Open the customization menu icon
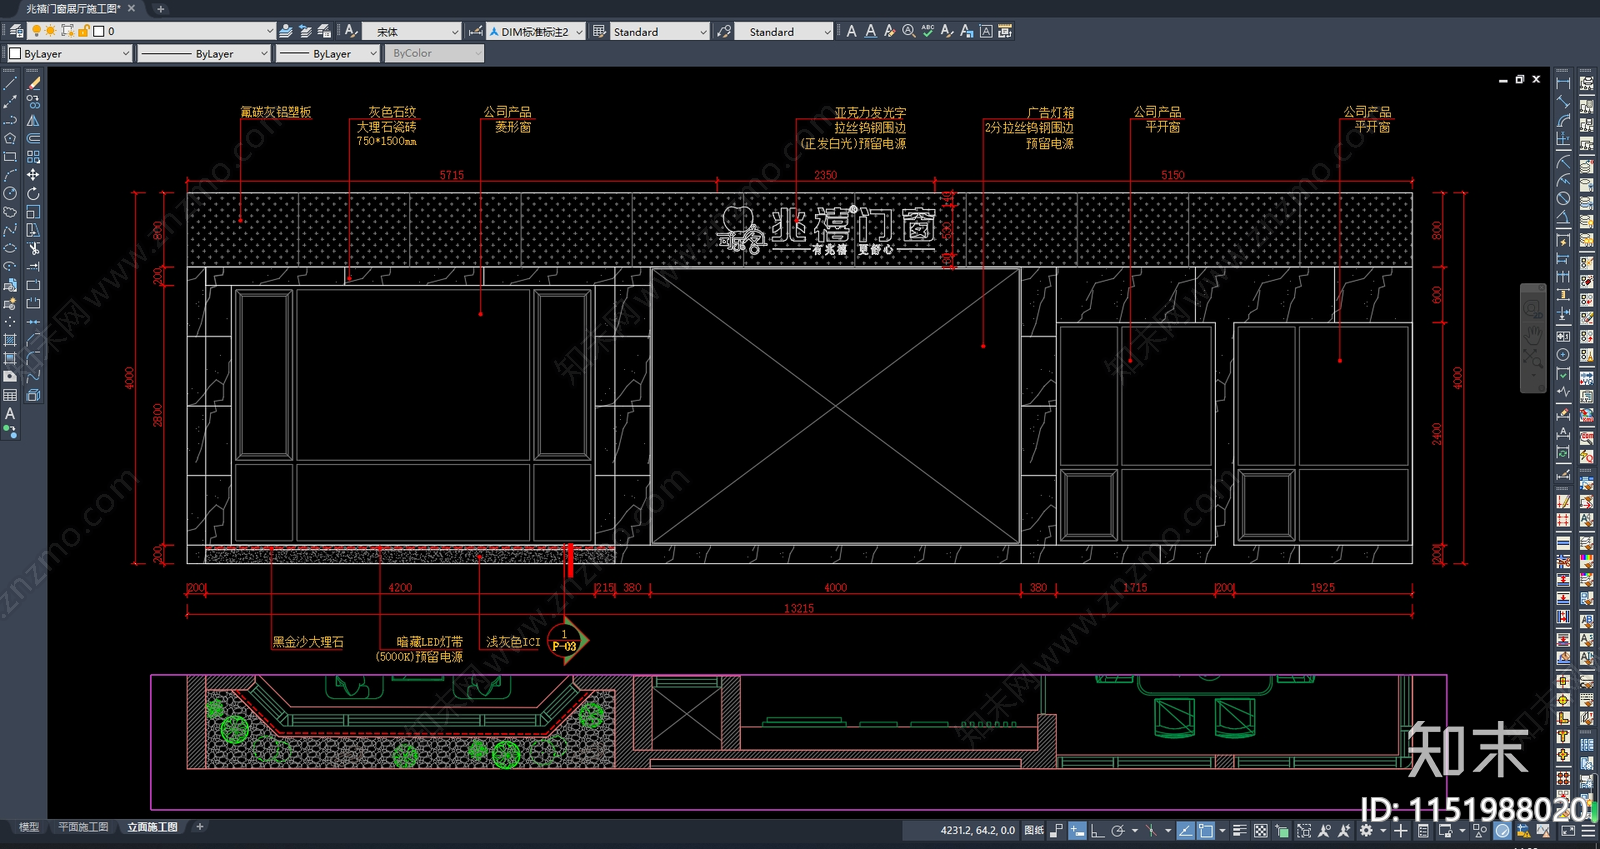The image size is (1600, 849). click(x=1588, y=830)
